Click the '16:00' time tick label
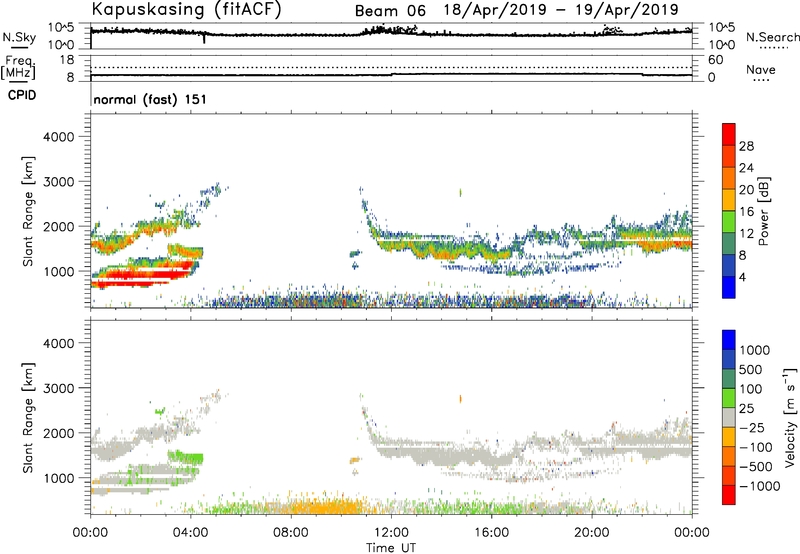800x554 pixels. [x=491, y=533]
